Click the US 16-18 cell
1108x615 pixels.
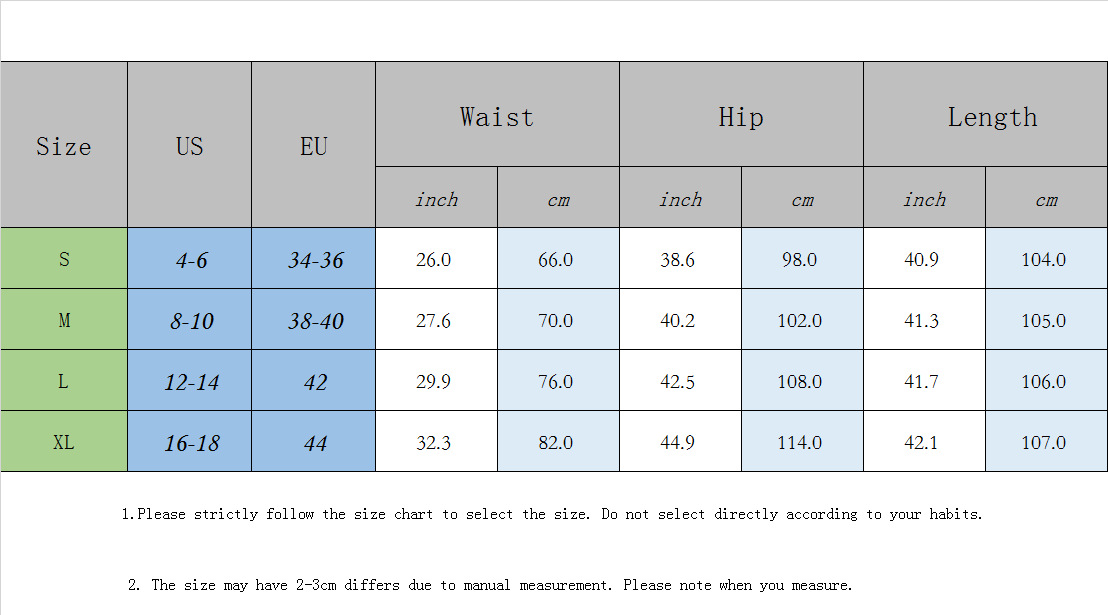[190, 443]
